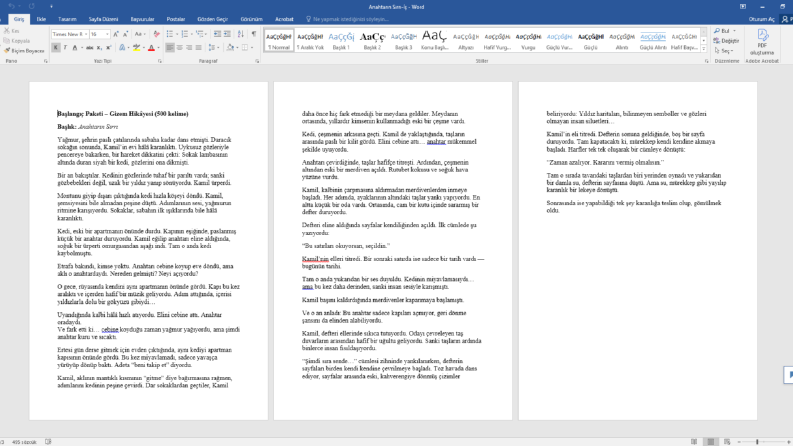
Task: Open Seç (select) dropdown
Action: (x=724, y=51)
